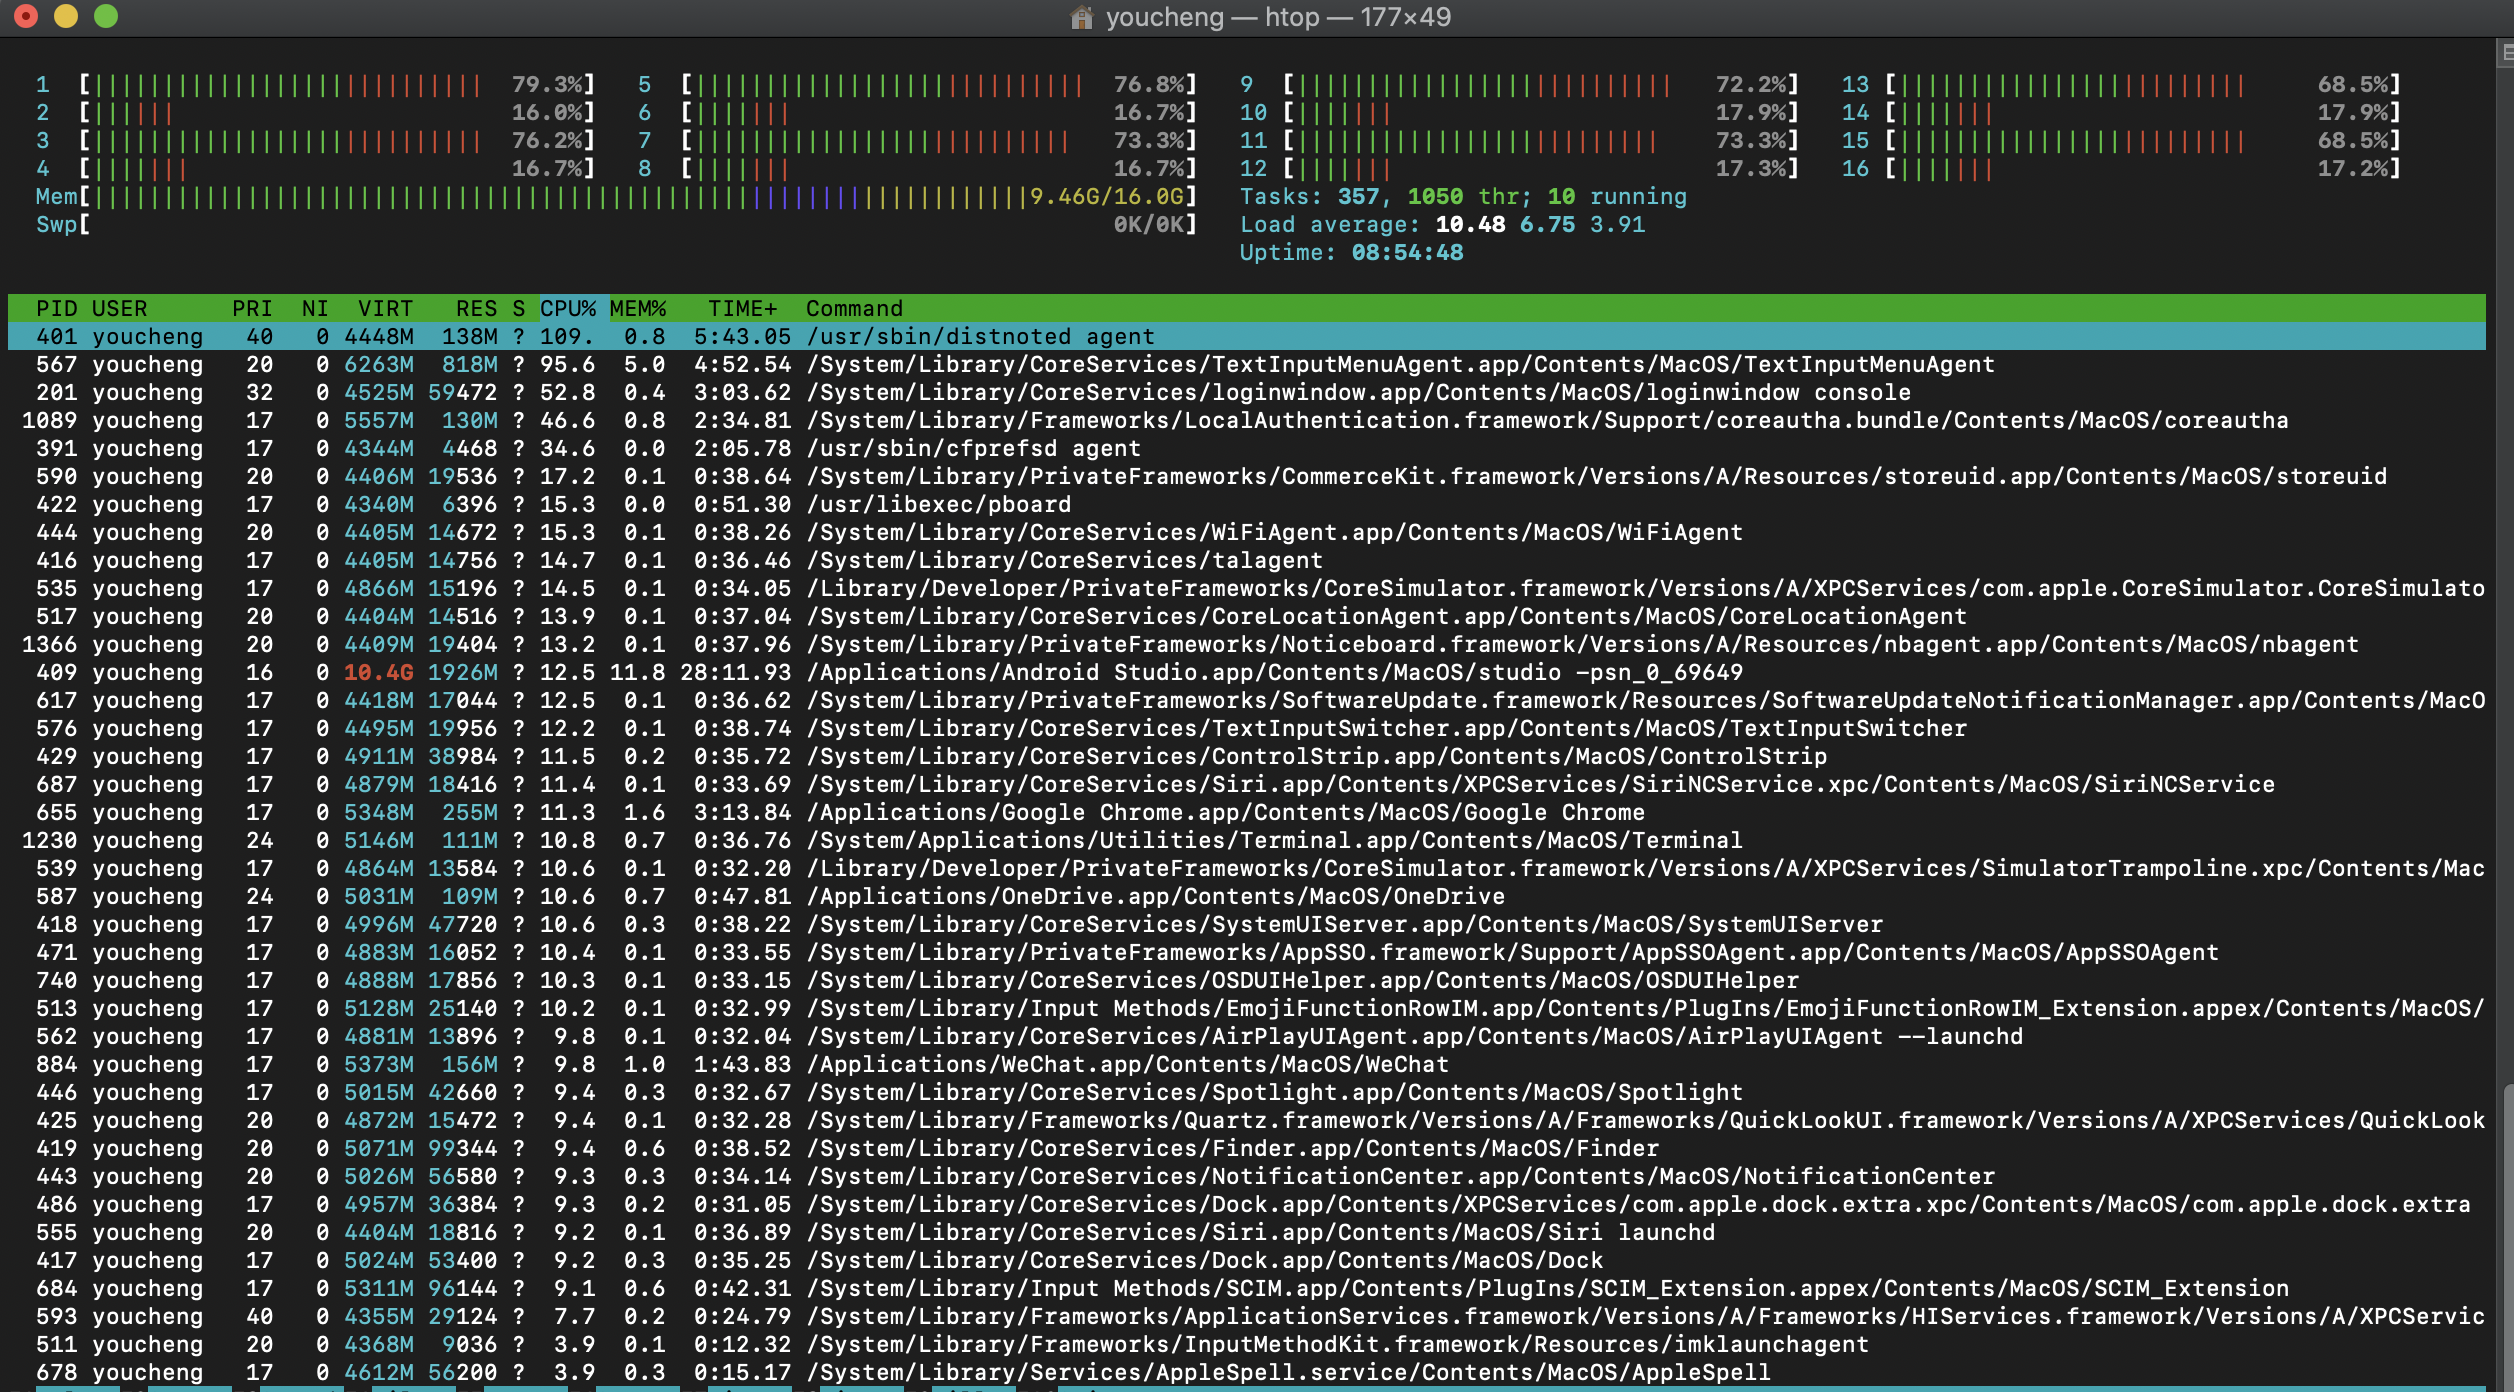
Task: Click the yellow minimize window button
Action: pos(66,16)
